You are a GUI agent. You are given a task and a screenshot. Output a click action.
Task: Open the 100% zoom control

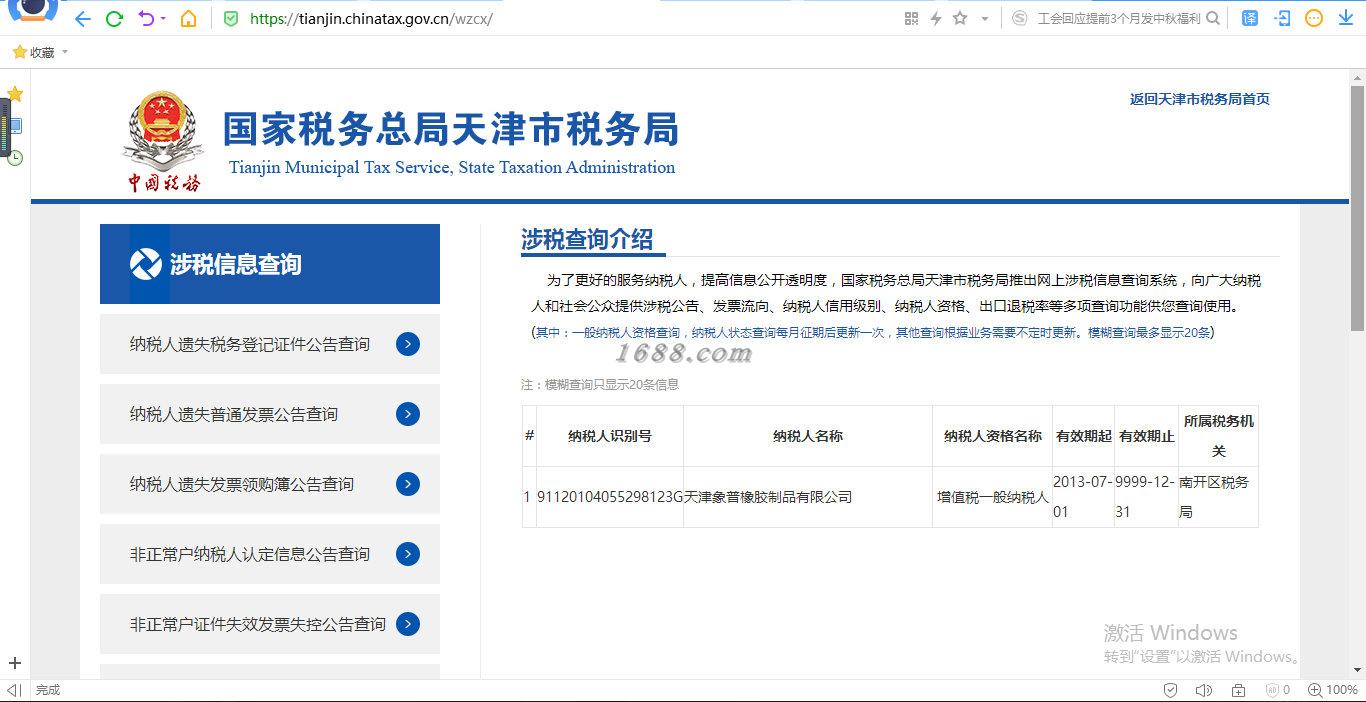(1334, 690)
